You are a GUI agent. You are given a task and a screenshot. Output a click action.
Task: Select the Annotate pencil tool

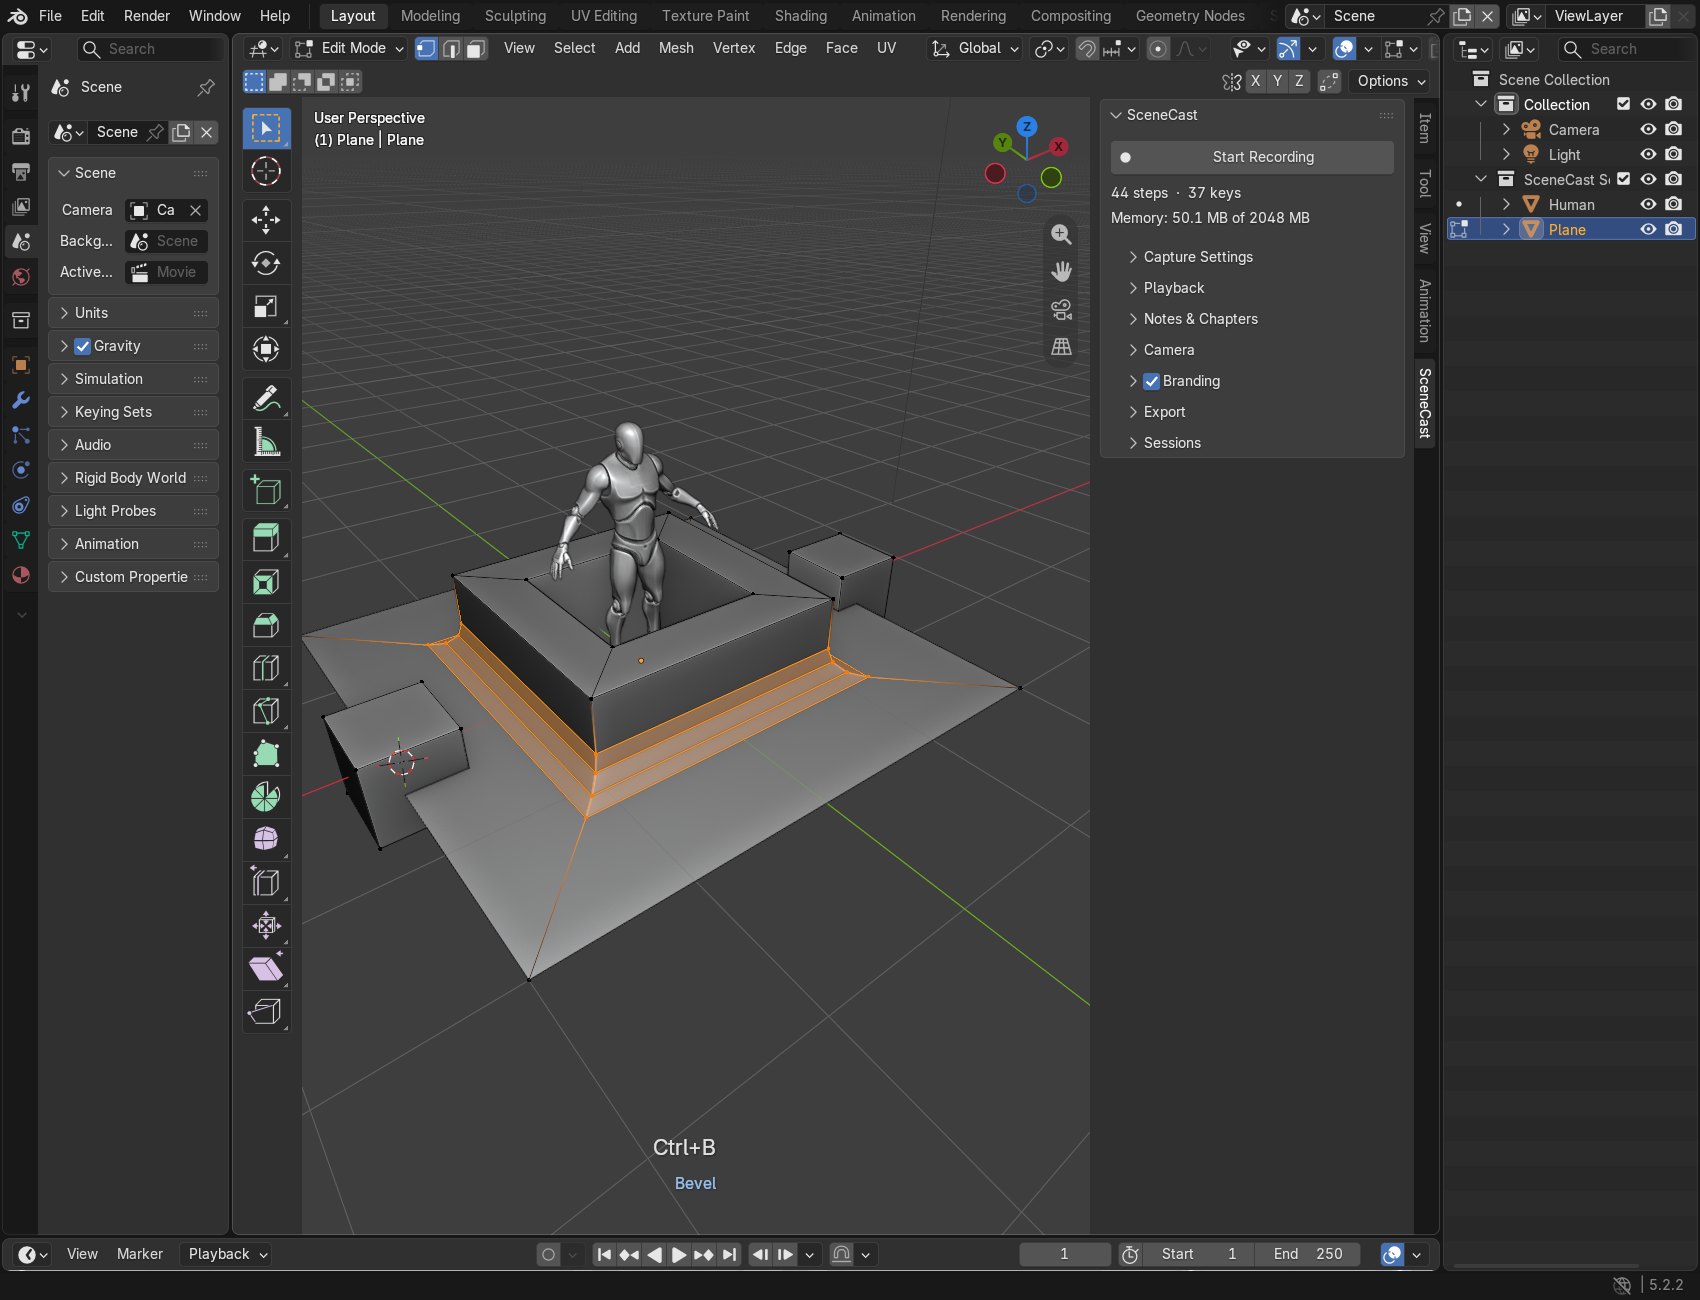coord(266,398)
